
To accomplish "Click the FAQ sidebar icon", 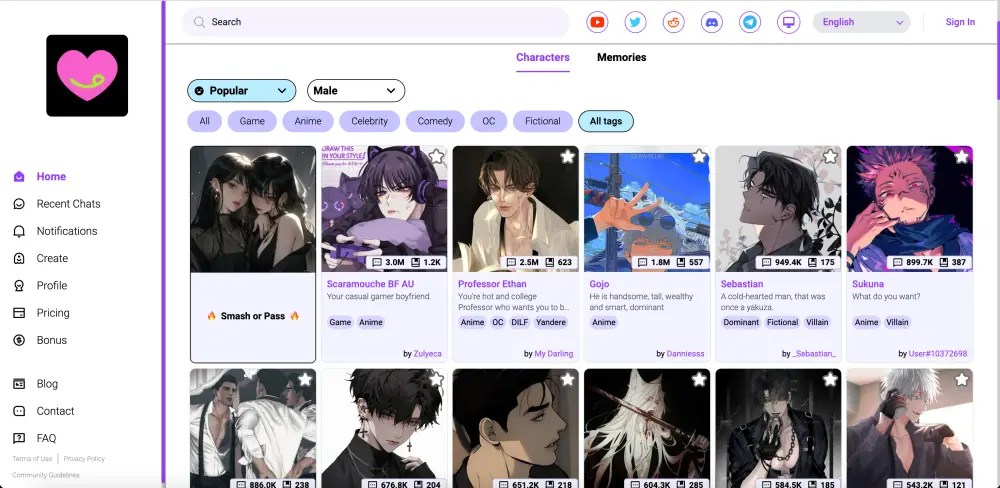I will pyautogui.click(x=19, y=438).
